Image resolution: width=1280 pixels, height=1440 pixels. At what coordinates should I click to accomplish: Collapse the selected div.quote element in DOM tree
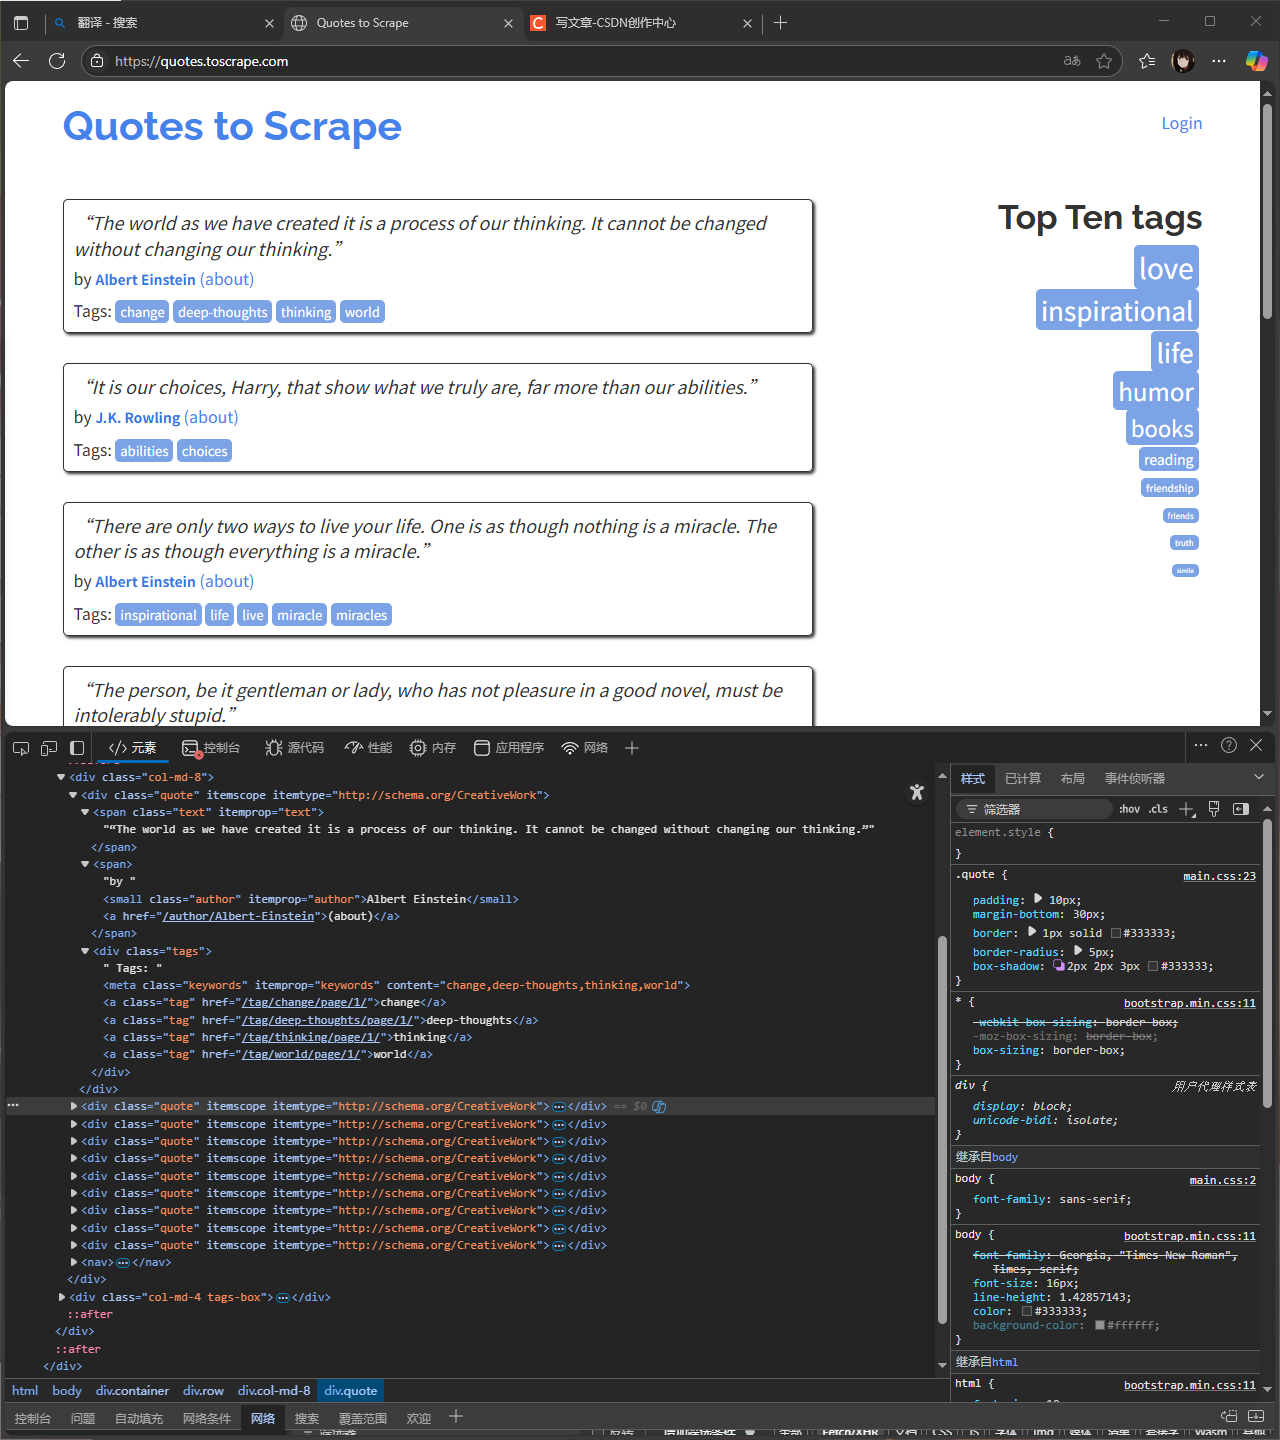[74, 1106]
